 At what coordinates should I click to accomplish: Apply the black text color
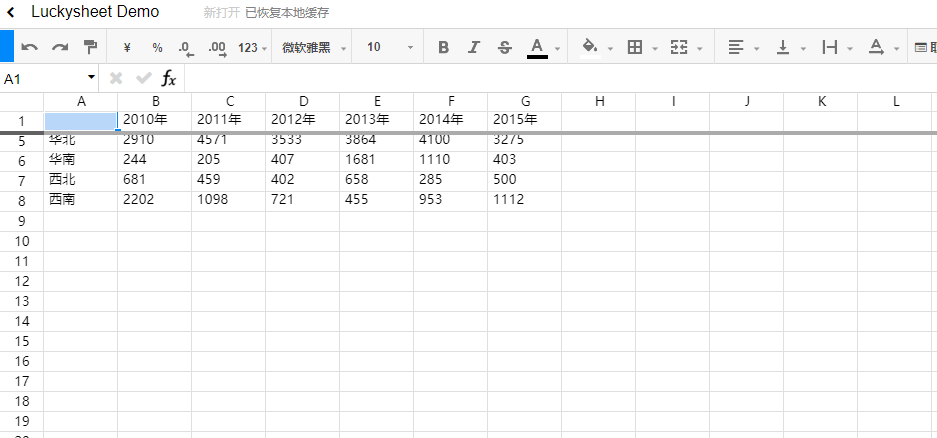tap(537, 48)
